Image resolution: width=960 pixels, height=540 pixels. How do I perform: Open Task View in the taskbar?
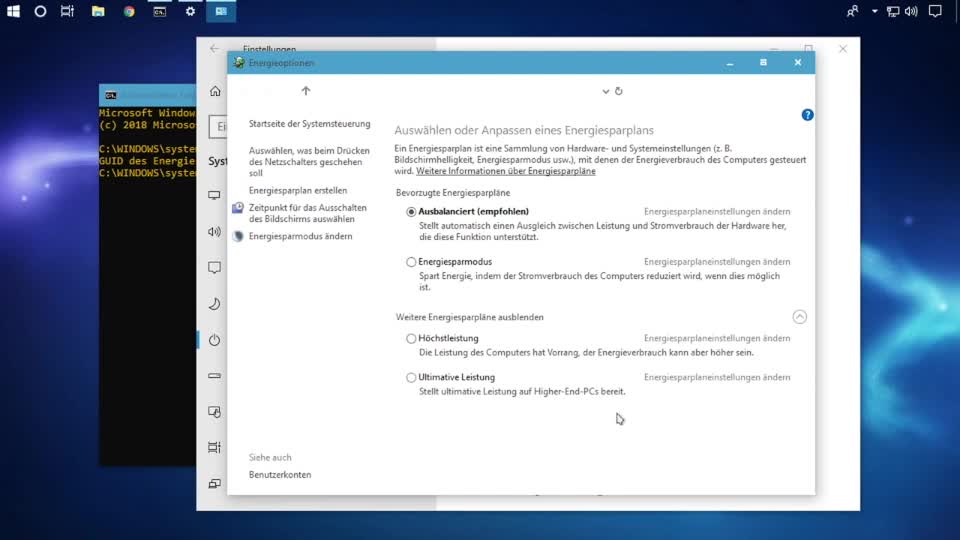67,11
